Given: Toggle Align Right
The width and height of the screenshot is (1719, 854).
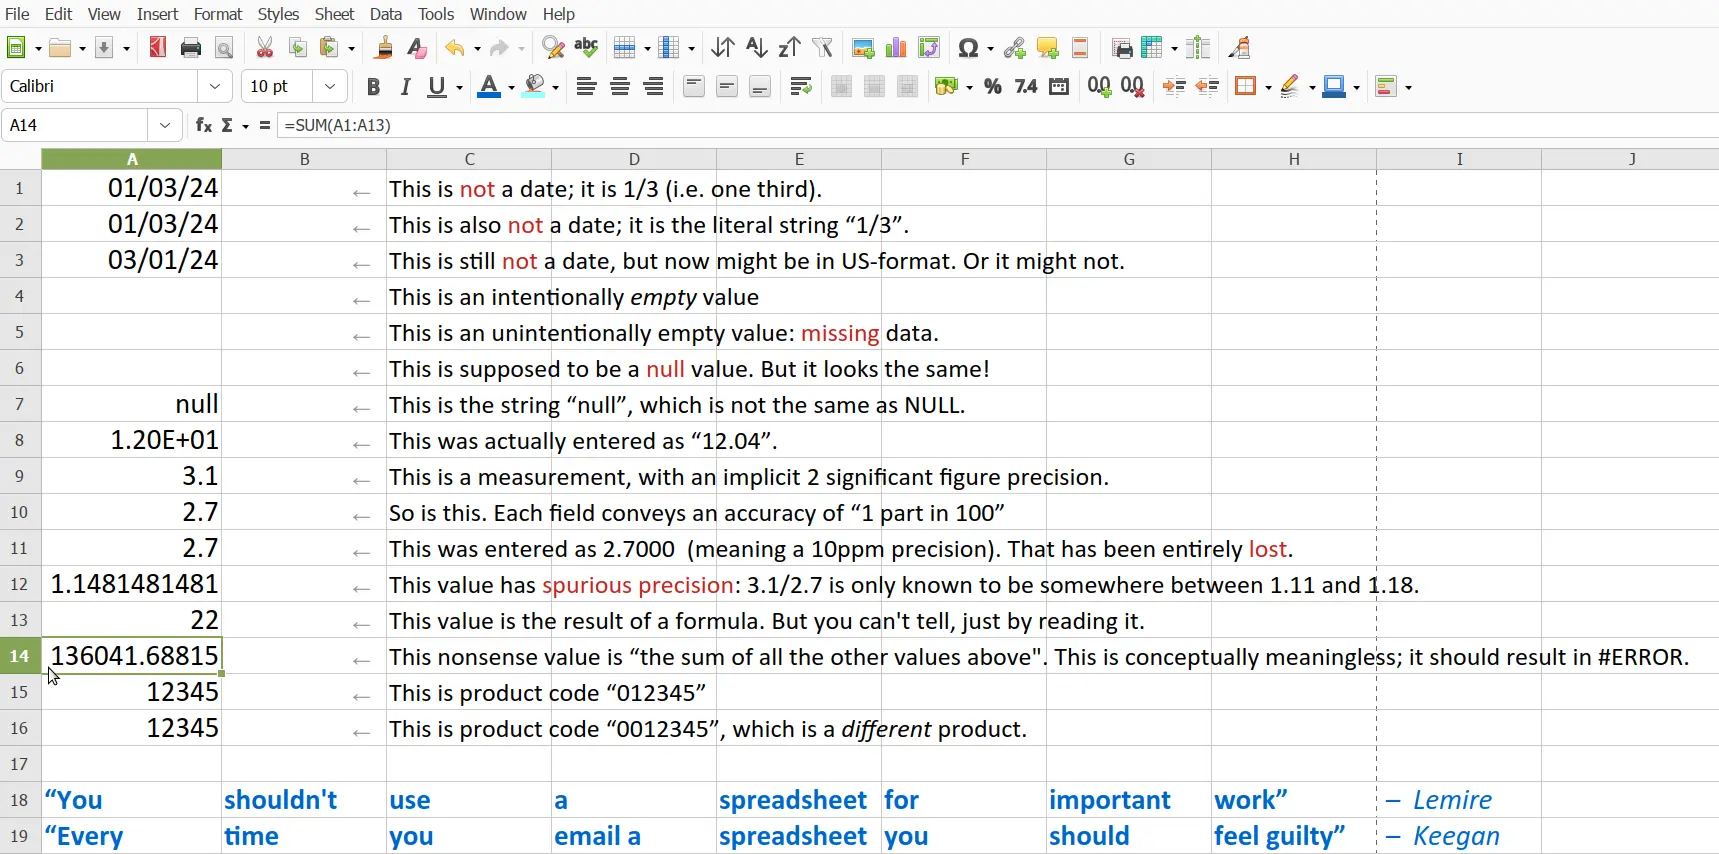Looking at the screenshot, I should (654, 87).
